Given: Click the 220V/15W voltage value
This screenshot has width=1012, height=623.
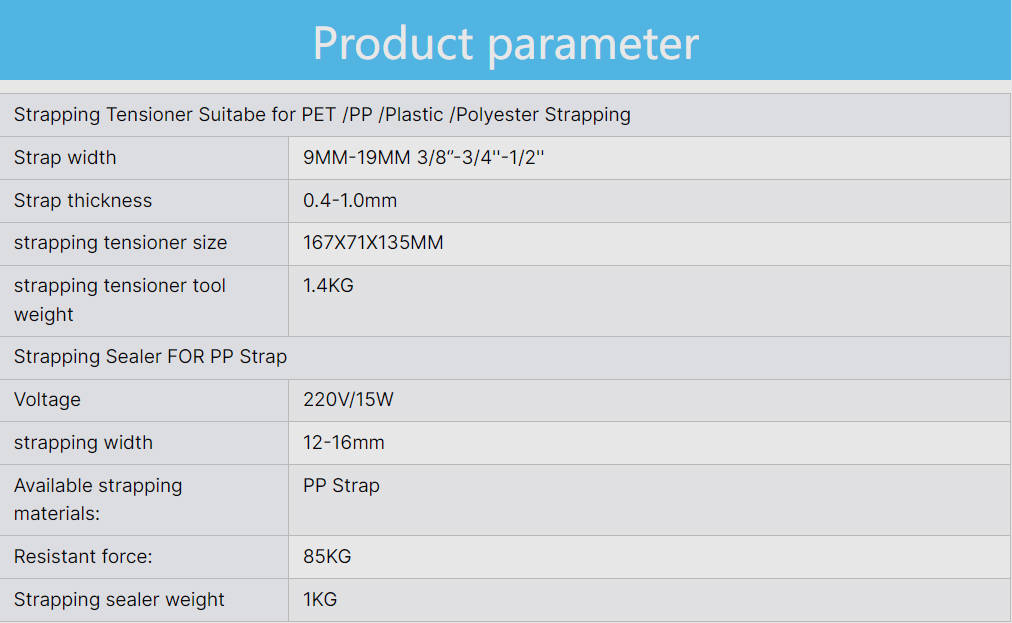Looking at the screenshot, I should [348, 400].
